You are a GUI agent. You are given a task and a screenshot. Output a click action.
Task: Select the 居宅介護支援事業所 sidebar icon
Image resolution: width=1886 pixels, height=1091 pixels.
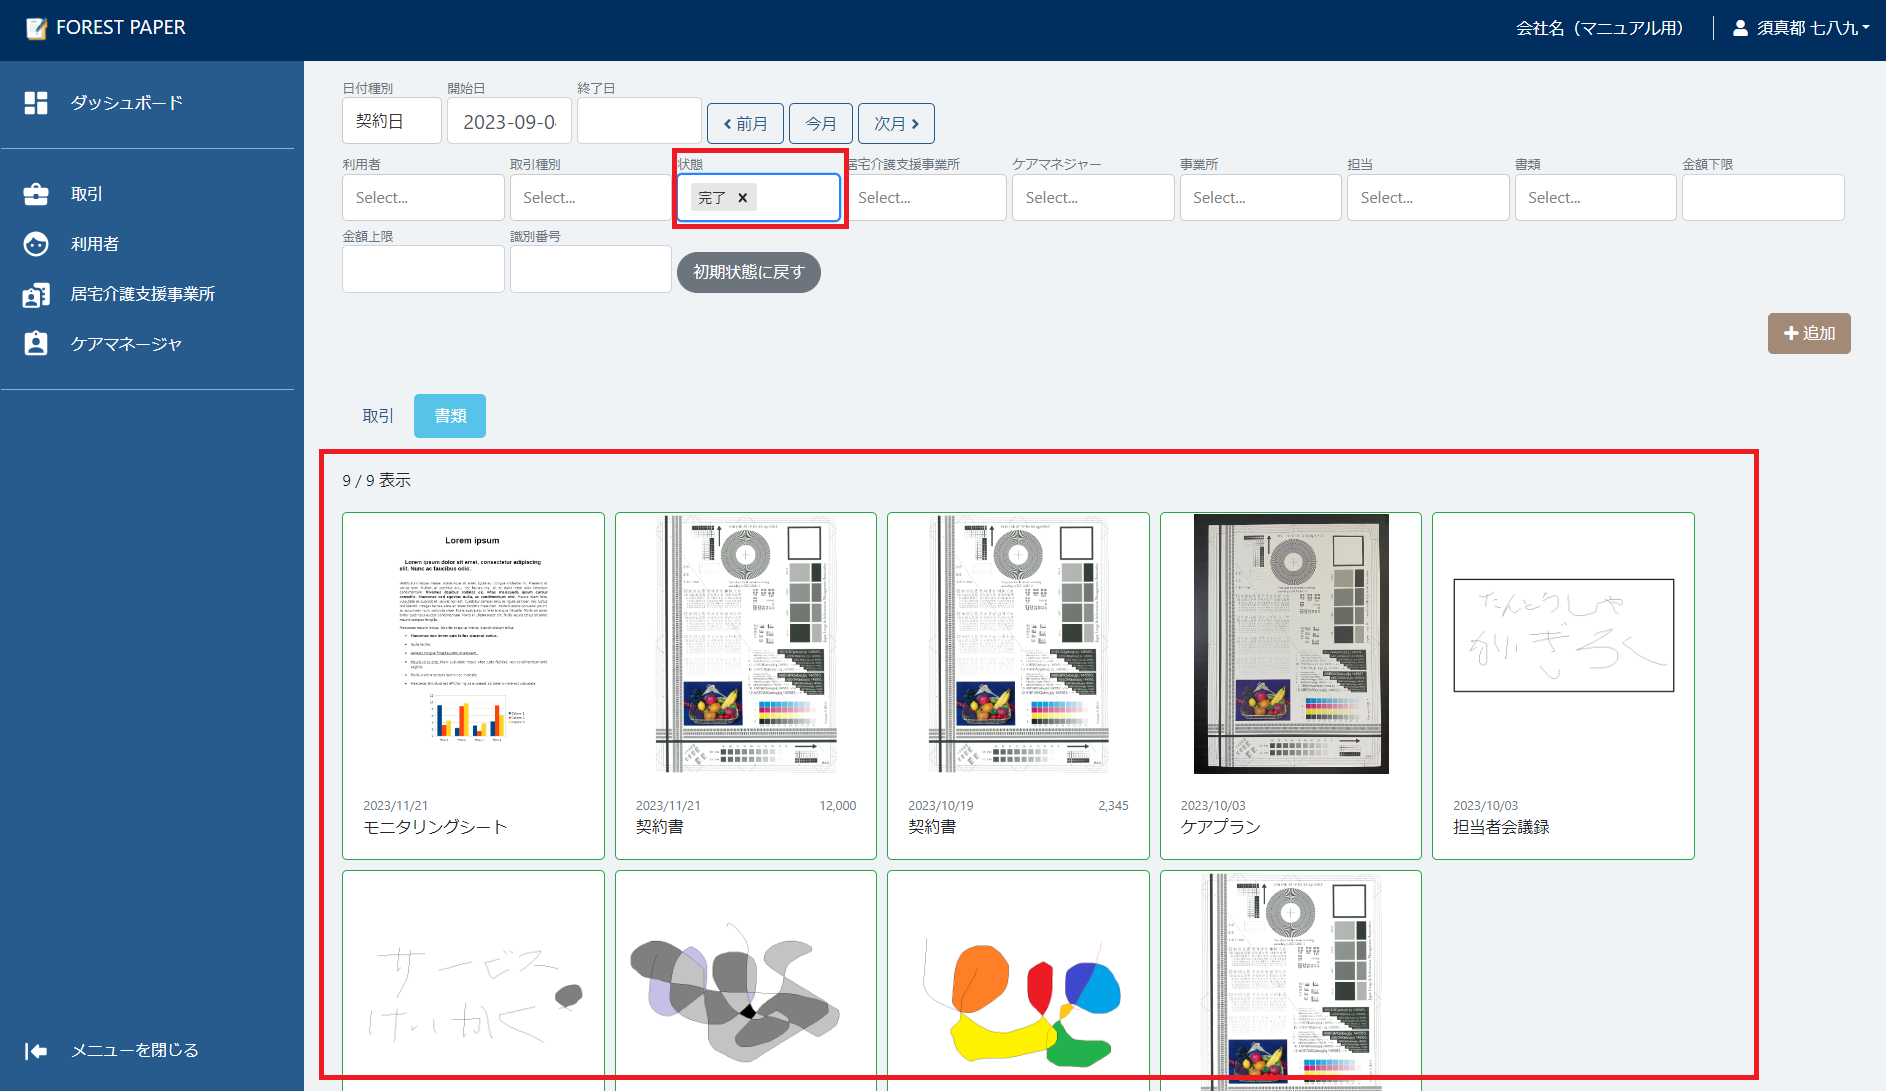point(36,295)
